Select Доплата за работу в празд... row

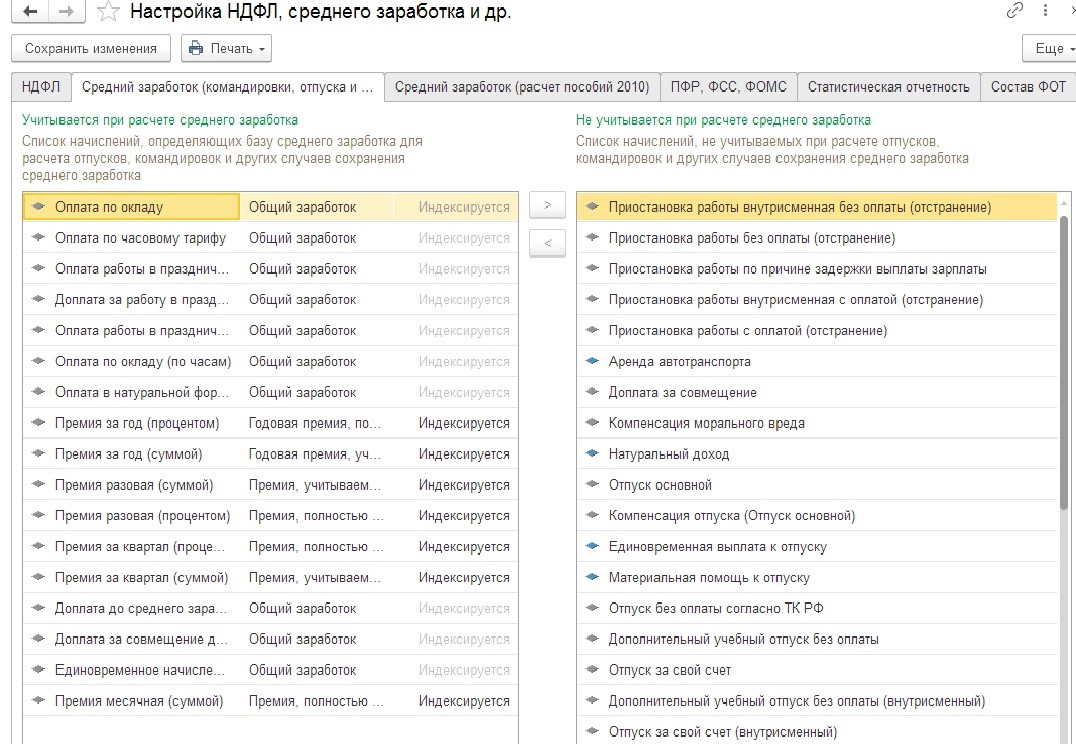coord(270,300)
